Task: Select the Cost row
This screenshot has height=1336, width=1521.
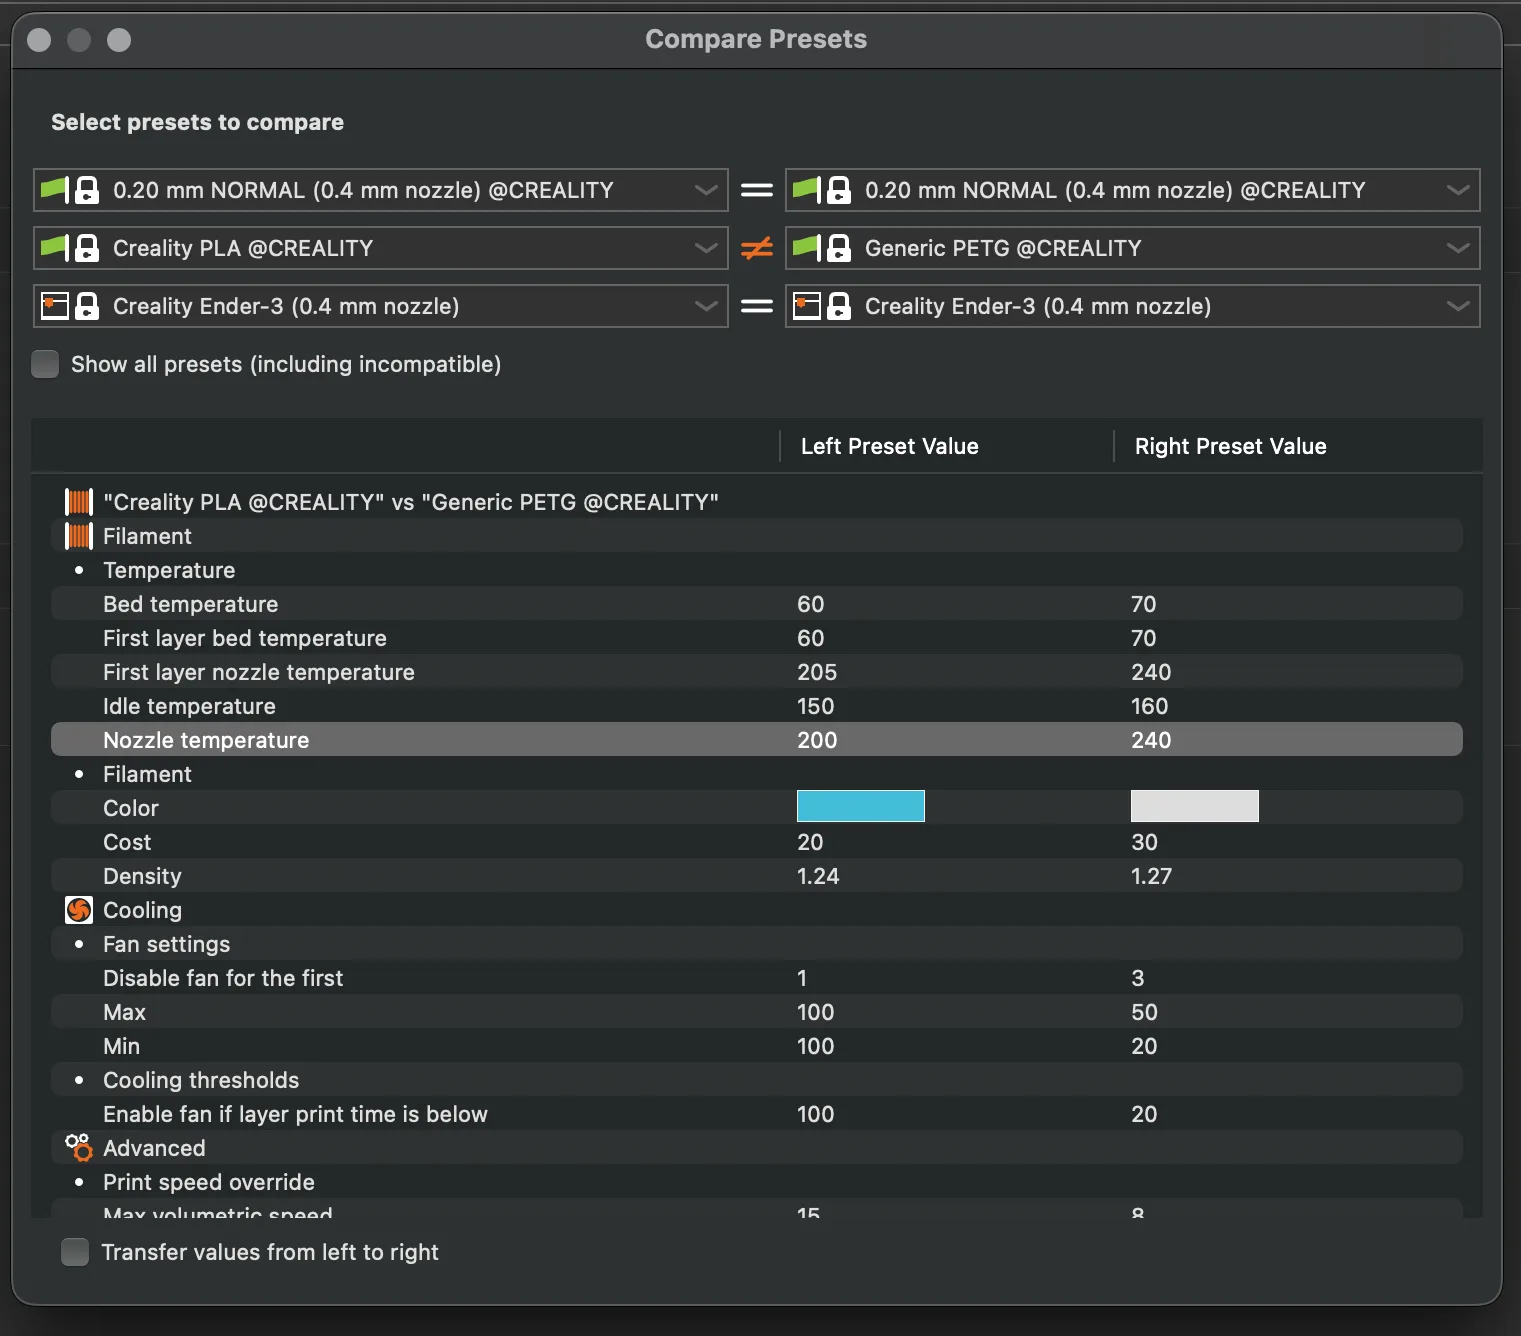Action: click(757, 842)
